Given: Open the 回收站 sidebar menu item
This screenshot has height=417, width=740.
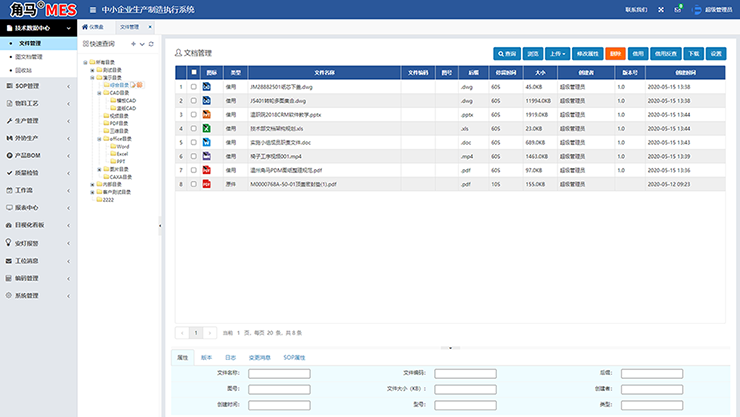Looking at the screenshot, I should [25, 70].
